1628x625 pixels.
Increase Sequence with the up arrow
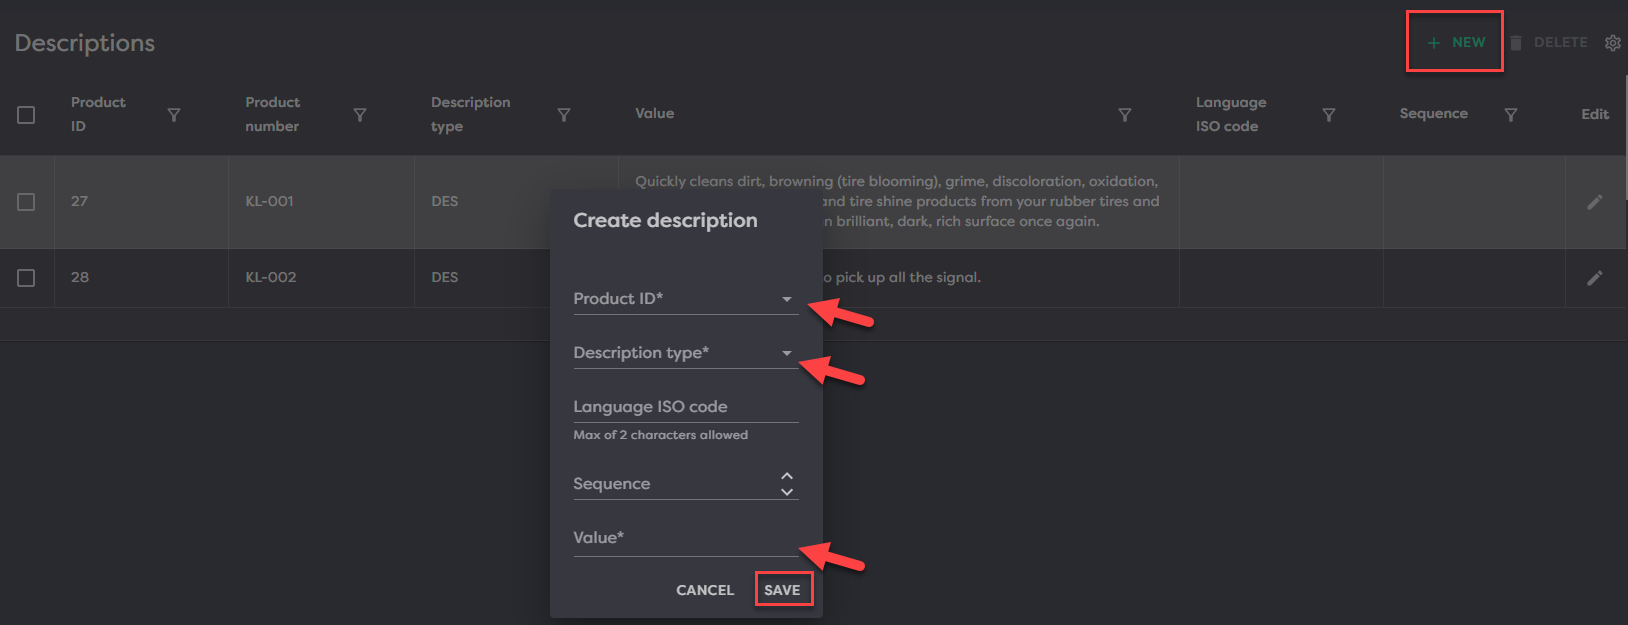pos(787,476)
